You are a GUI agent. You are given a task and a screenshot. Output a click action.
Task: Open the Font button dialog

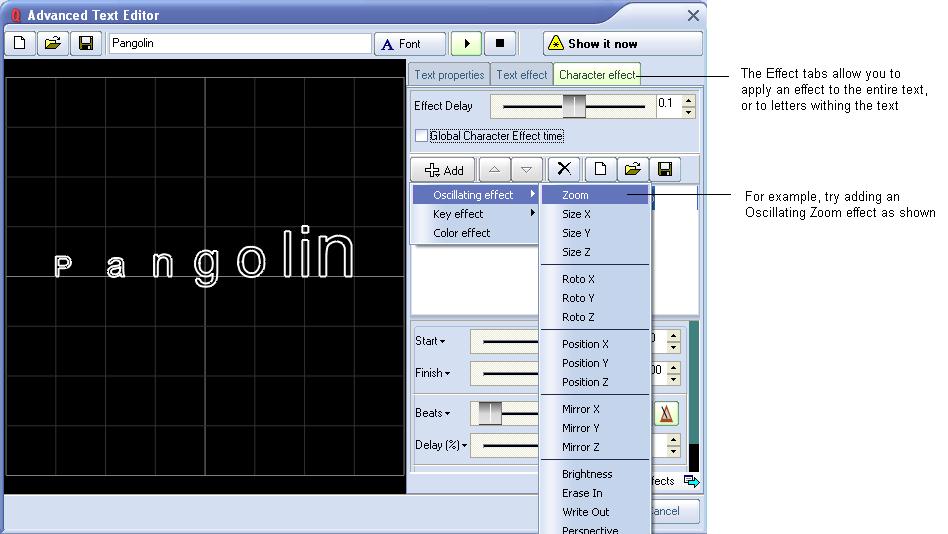410,44
